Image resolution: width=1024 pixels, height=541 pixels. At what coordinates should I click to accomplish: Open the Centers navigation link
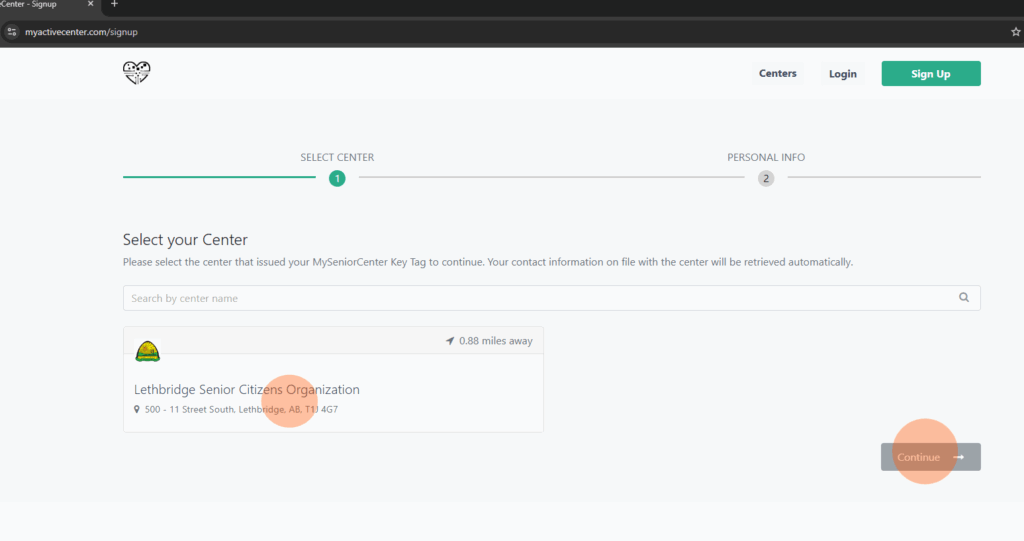(777, 74)
